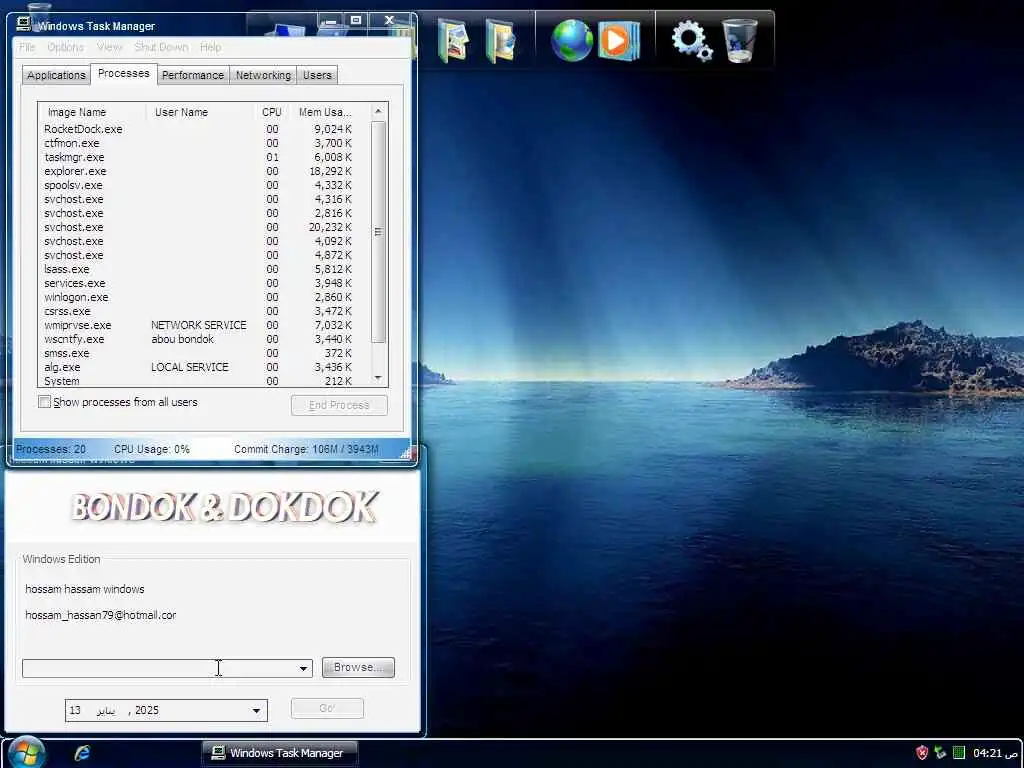Click the red security shield tray icon
This screenshot has width=1024, height=768.
(x=922, y=753)
